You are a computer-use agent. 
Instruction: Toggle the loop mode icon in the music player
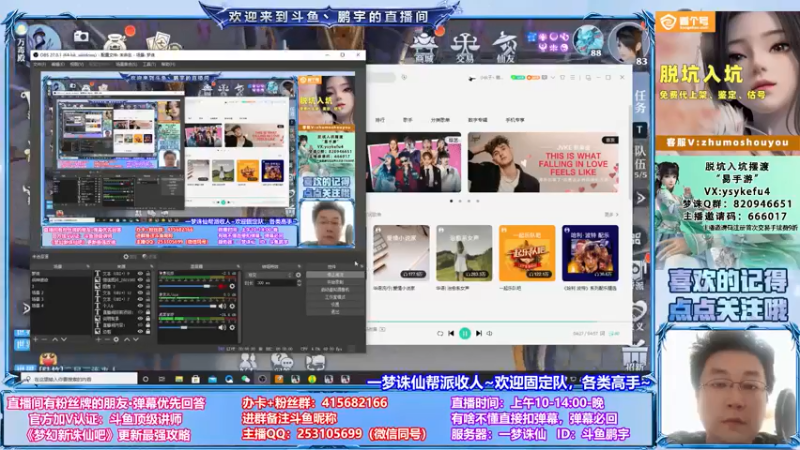tap(440, 333)
